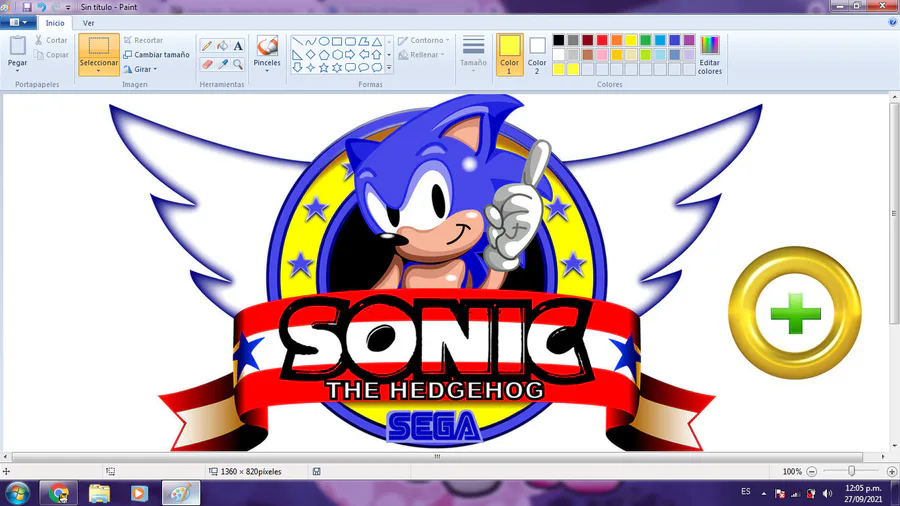Open the Rellenar fill dropdown

coord(421,55)
